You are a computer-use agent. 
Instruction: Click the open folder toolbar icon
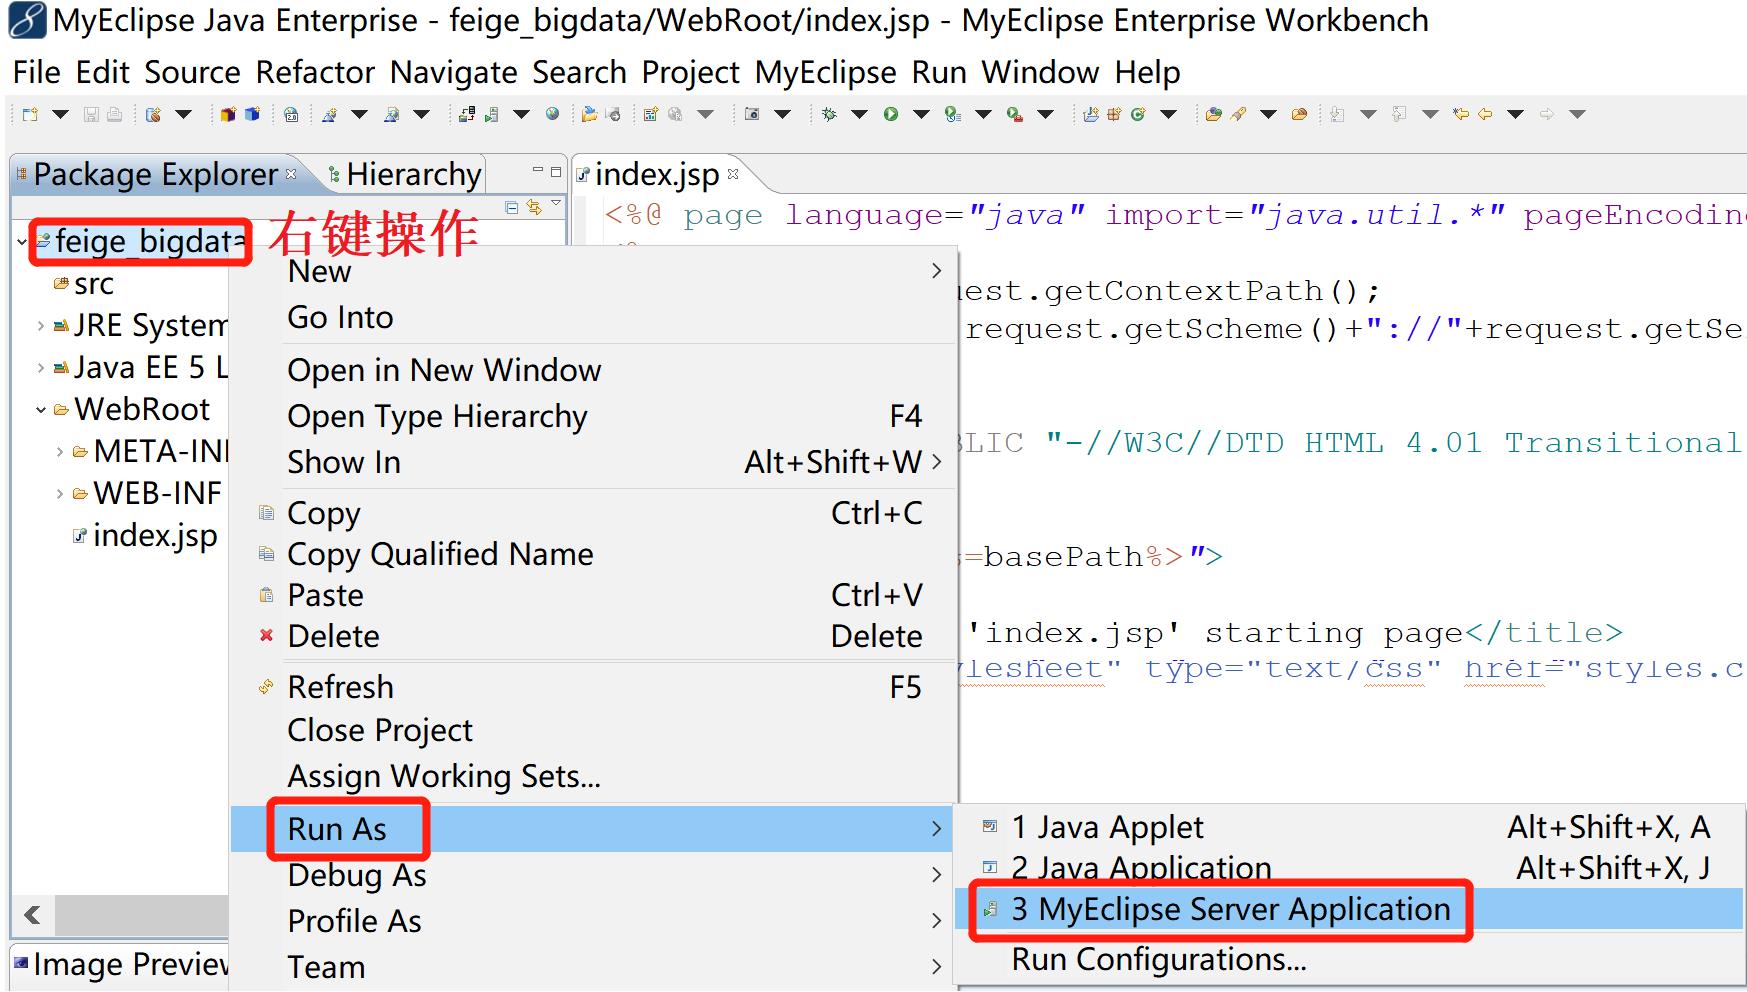tap(590, 115)
